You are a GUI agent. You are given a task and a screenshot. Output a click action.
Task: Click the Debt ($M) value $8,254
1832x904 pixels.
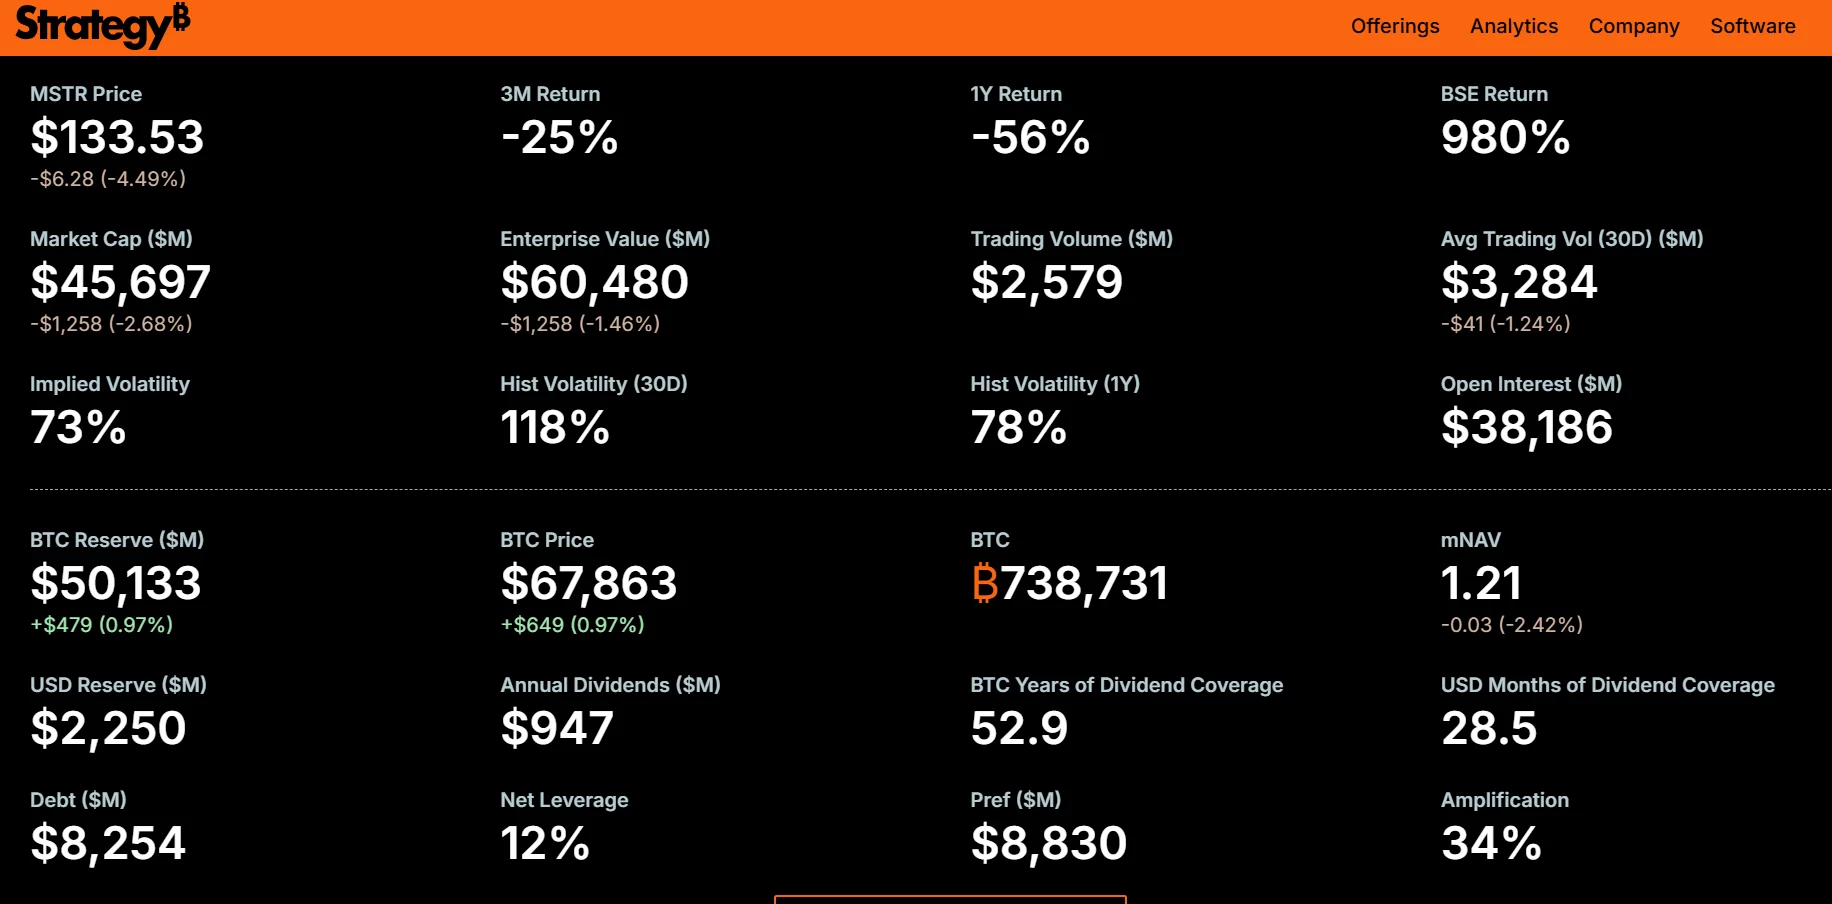coord(108,843)
